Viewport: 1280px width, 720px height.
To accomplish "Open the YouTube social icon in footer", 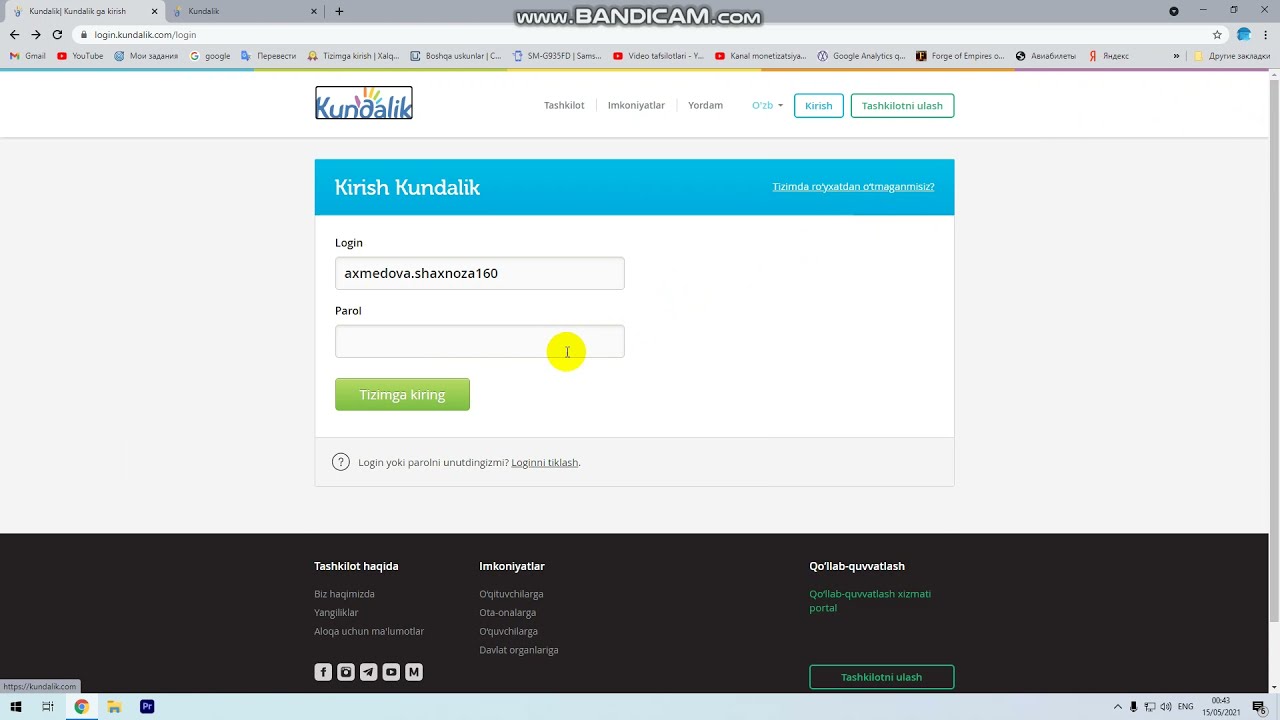I will tap(391, 672).
